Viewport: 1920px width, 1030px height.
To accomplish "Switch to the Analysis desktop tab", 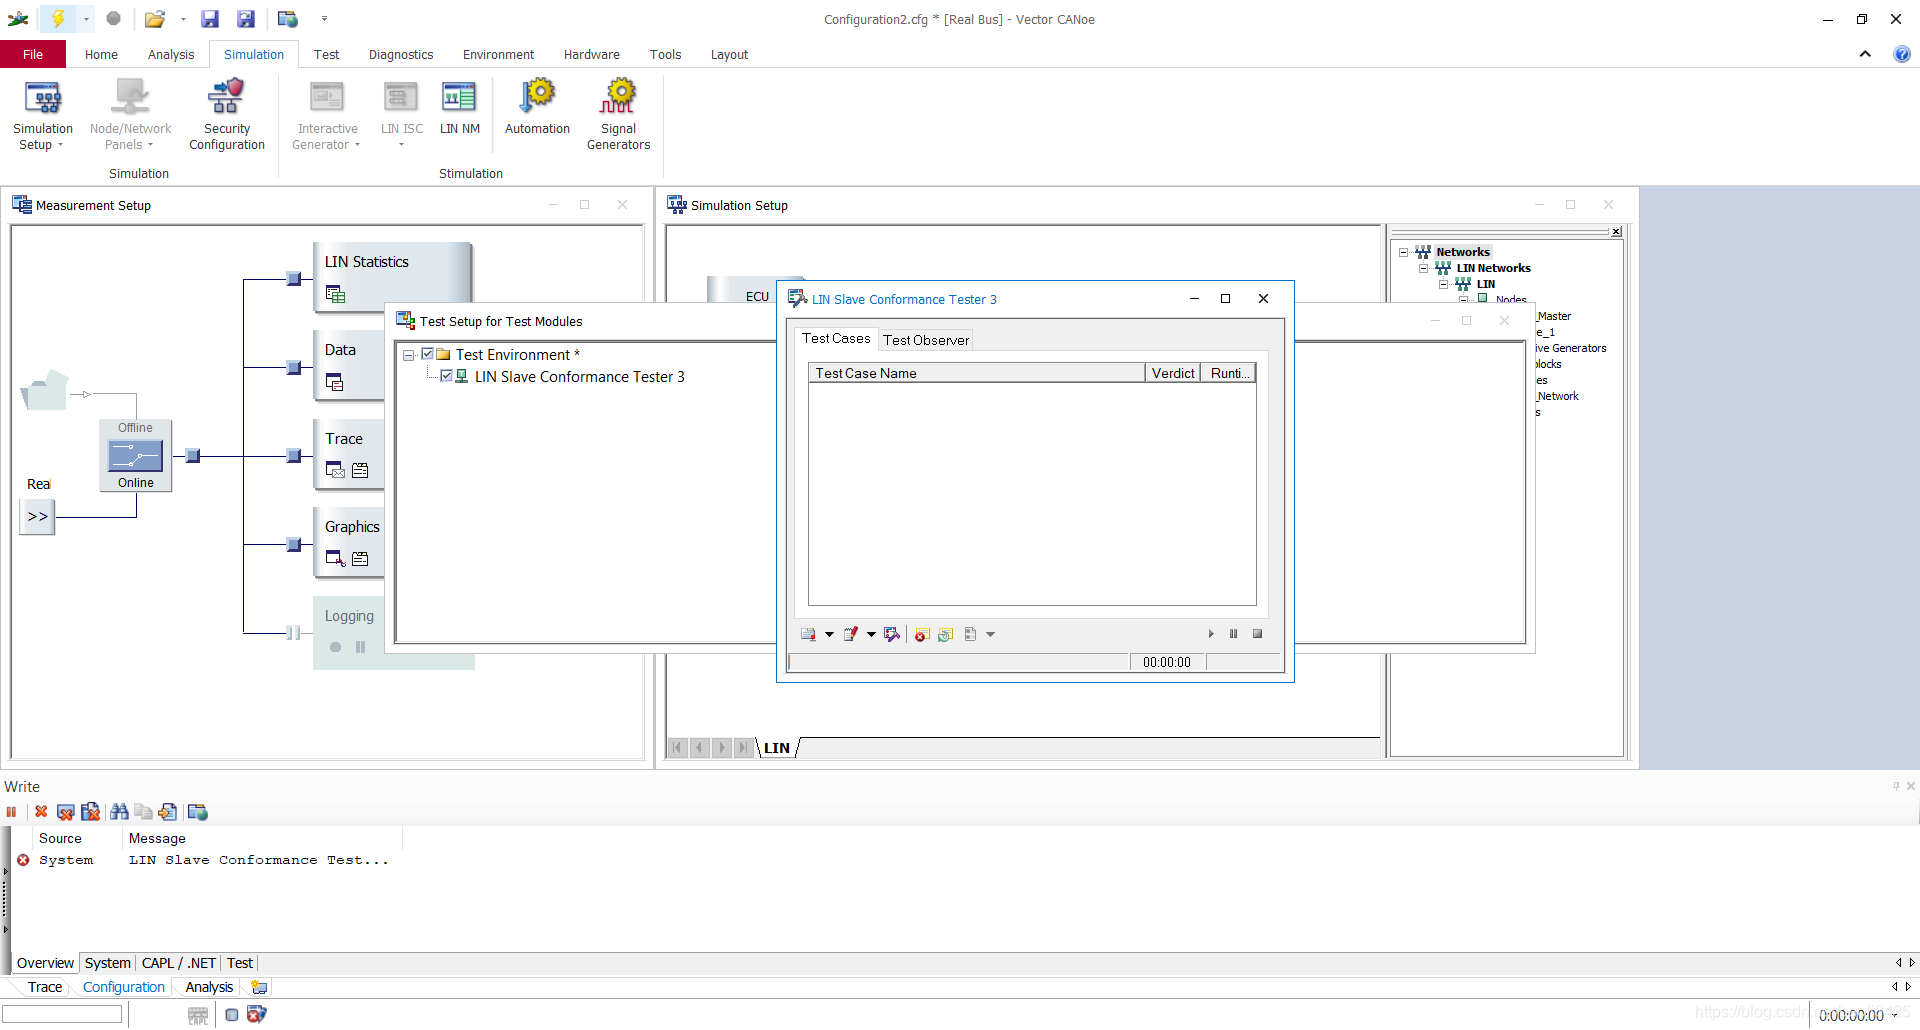I will [209, 987].
